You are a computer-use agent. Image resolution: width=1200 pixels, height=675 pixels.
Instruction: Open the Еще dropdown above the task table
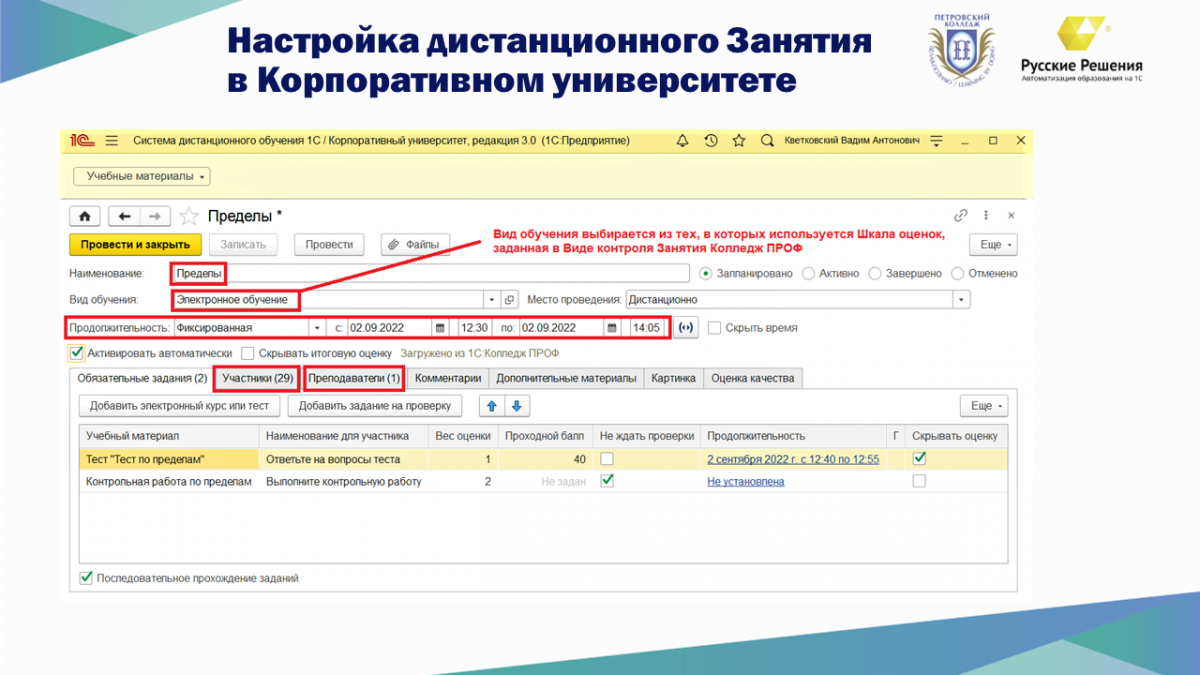[983, 406]
